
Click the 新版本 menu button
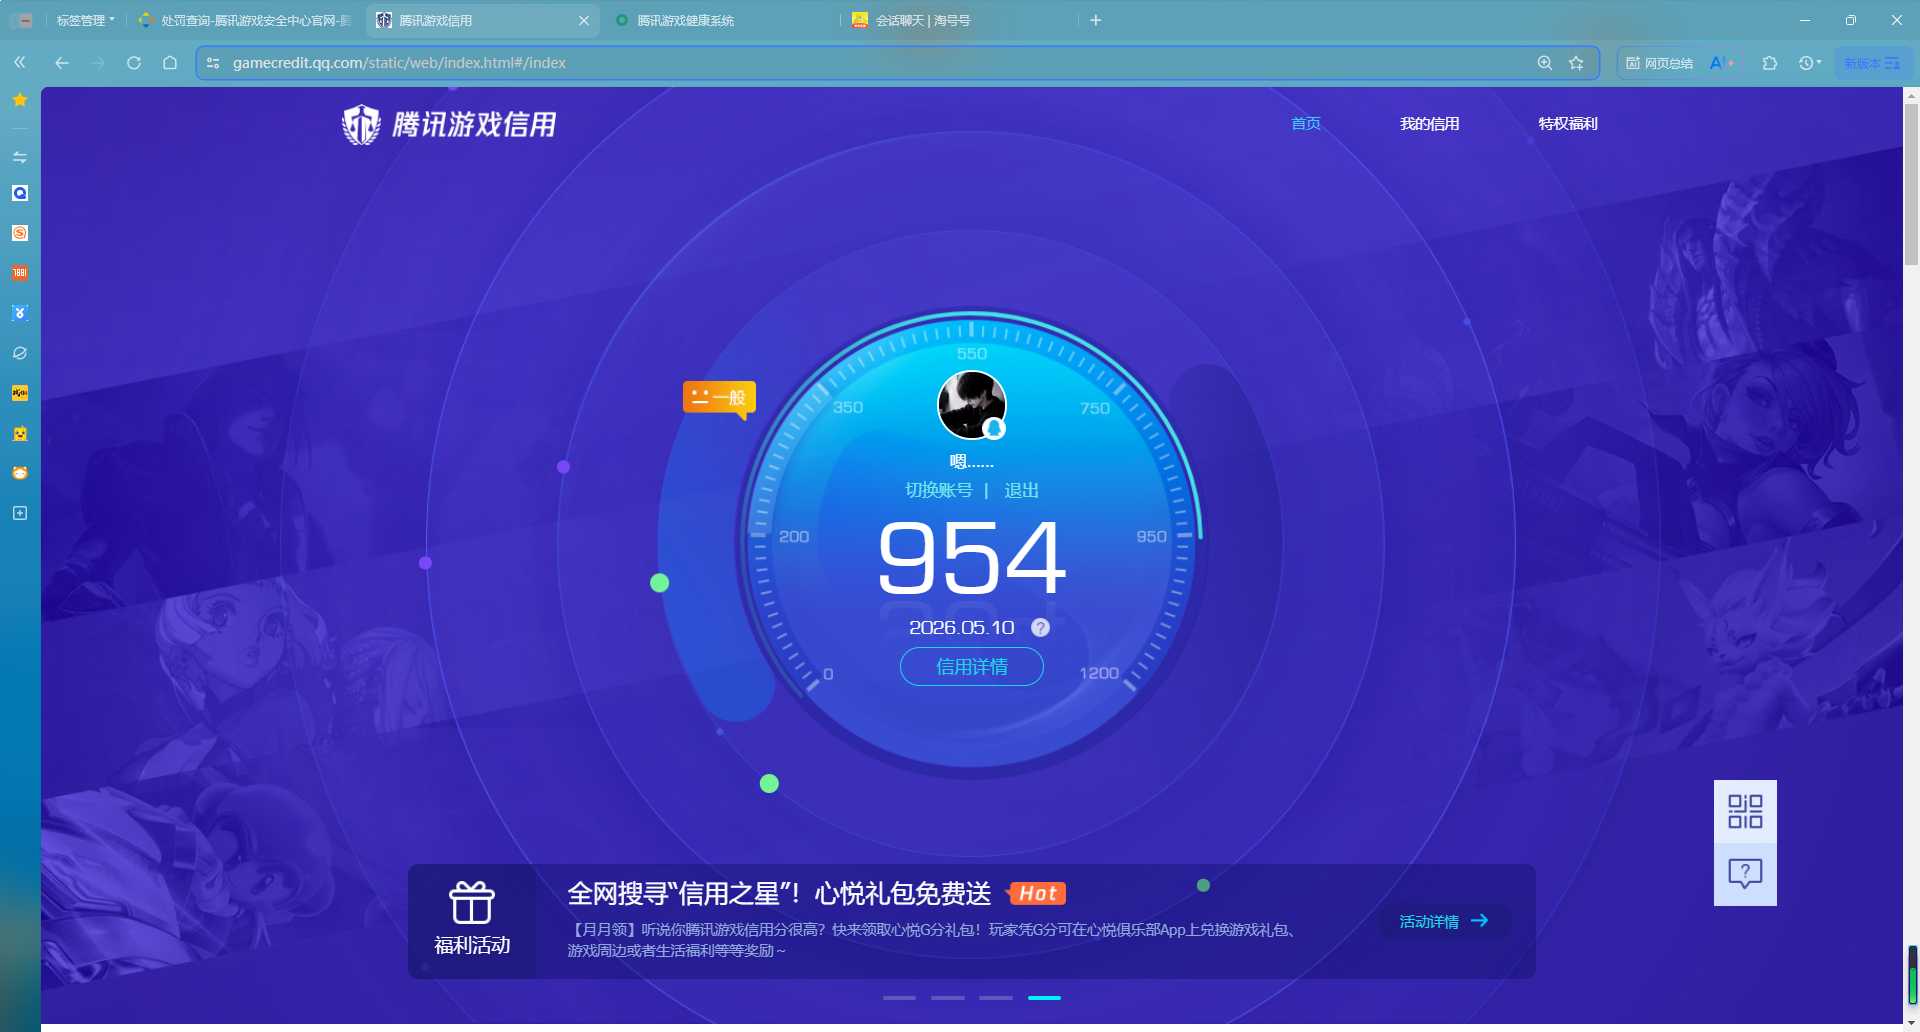click(1872, 63)
